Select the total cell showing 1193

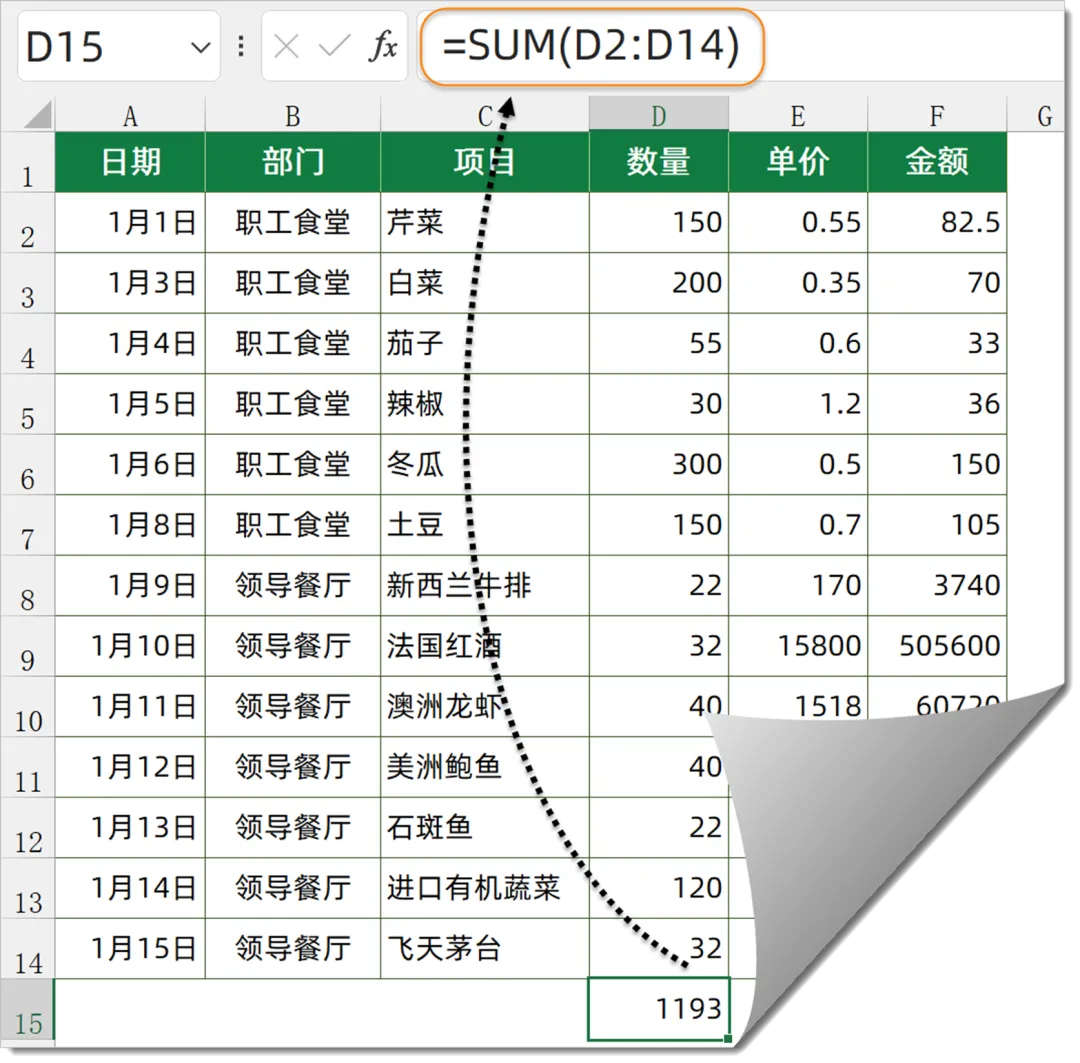click(x=658, y=1009)
